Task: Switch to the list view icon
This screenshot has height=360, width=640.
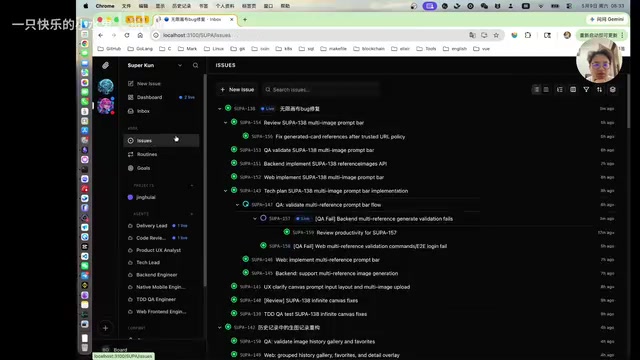Action: pos(536,89)
